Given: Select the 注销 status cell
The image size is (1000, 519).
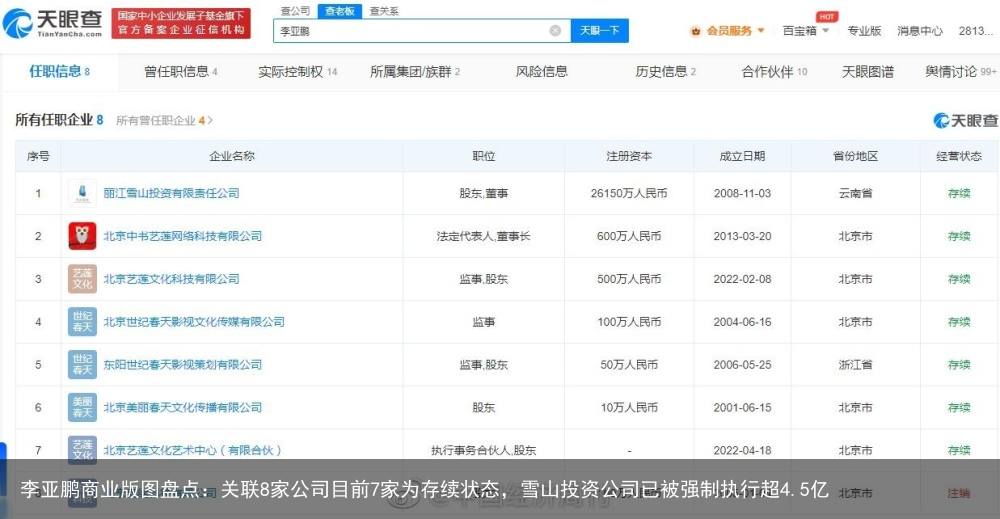Looking at the screenshot, I should pyautogui.click(x=959, y=492).
